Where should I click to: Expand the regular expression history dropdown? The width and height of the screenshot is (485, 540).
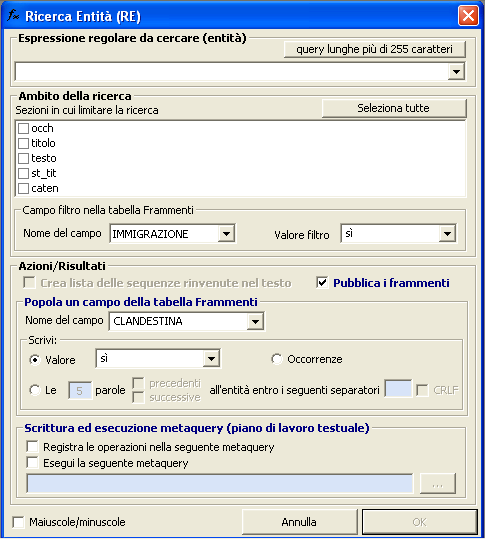click(456, 72)
